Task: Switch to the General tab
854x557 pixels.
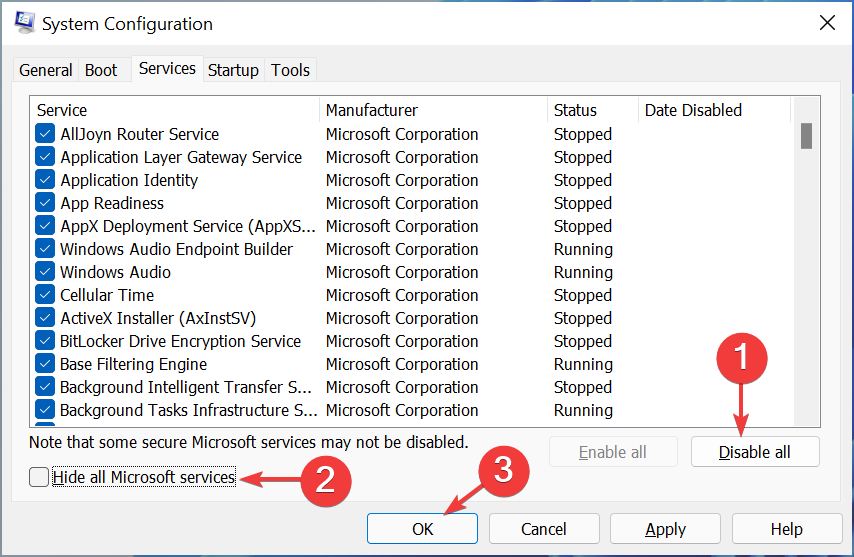Action: point(45,70)
